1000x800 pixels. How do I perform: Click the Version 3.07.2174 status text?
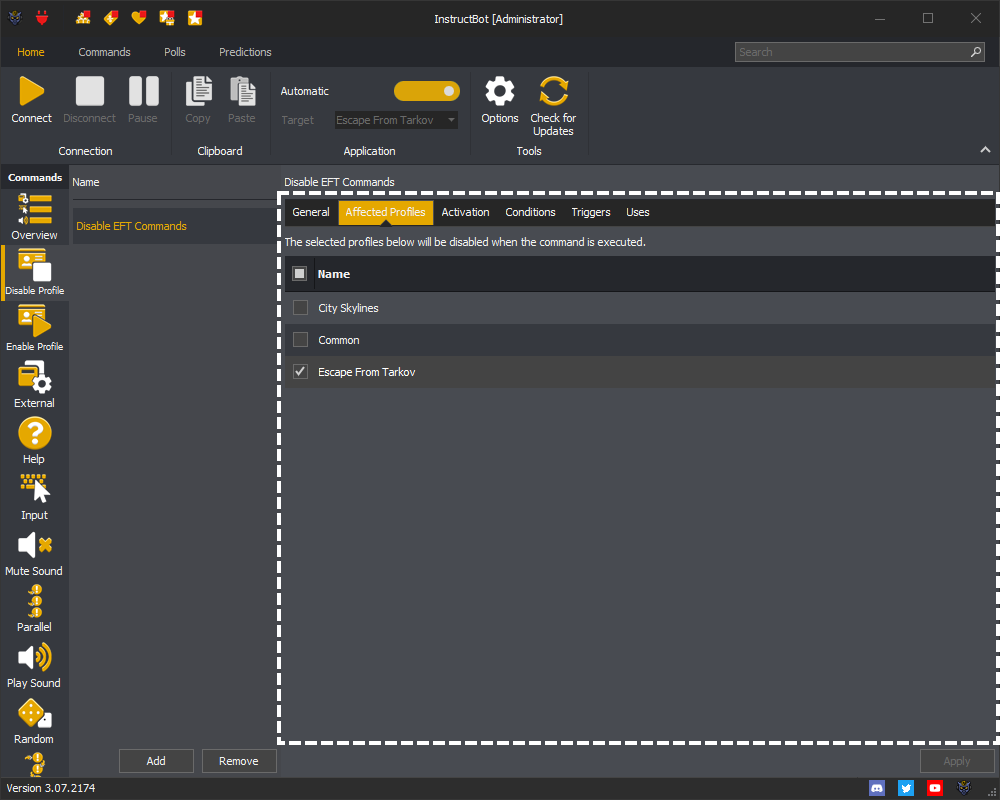tap(51, 789)
